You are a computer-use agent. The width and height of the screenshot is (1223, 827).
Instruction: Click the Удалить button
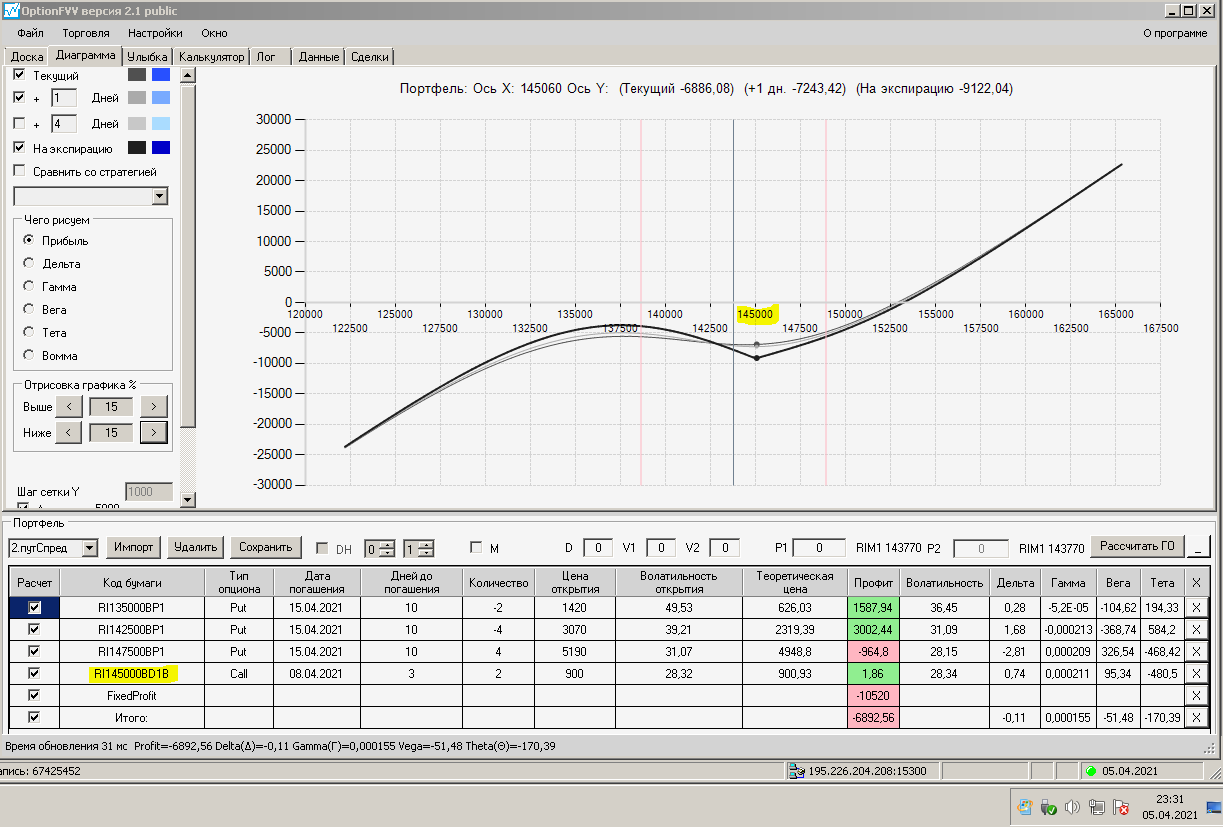point(195,547)
